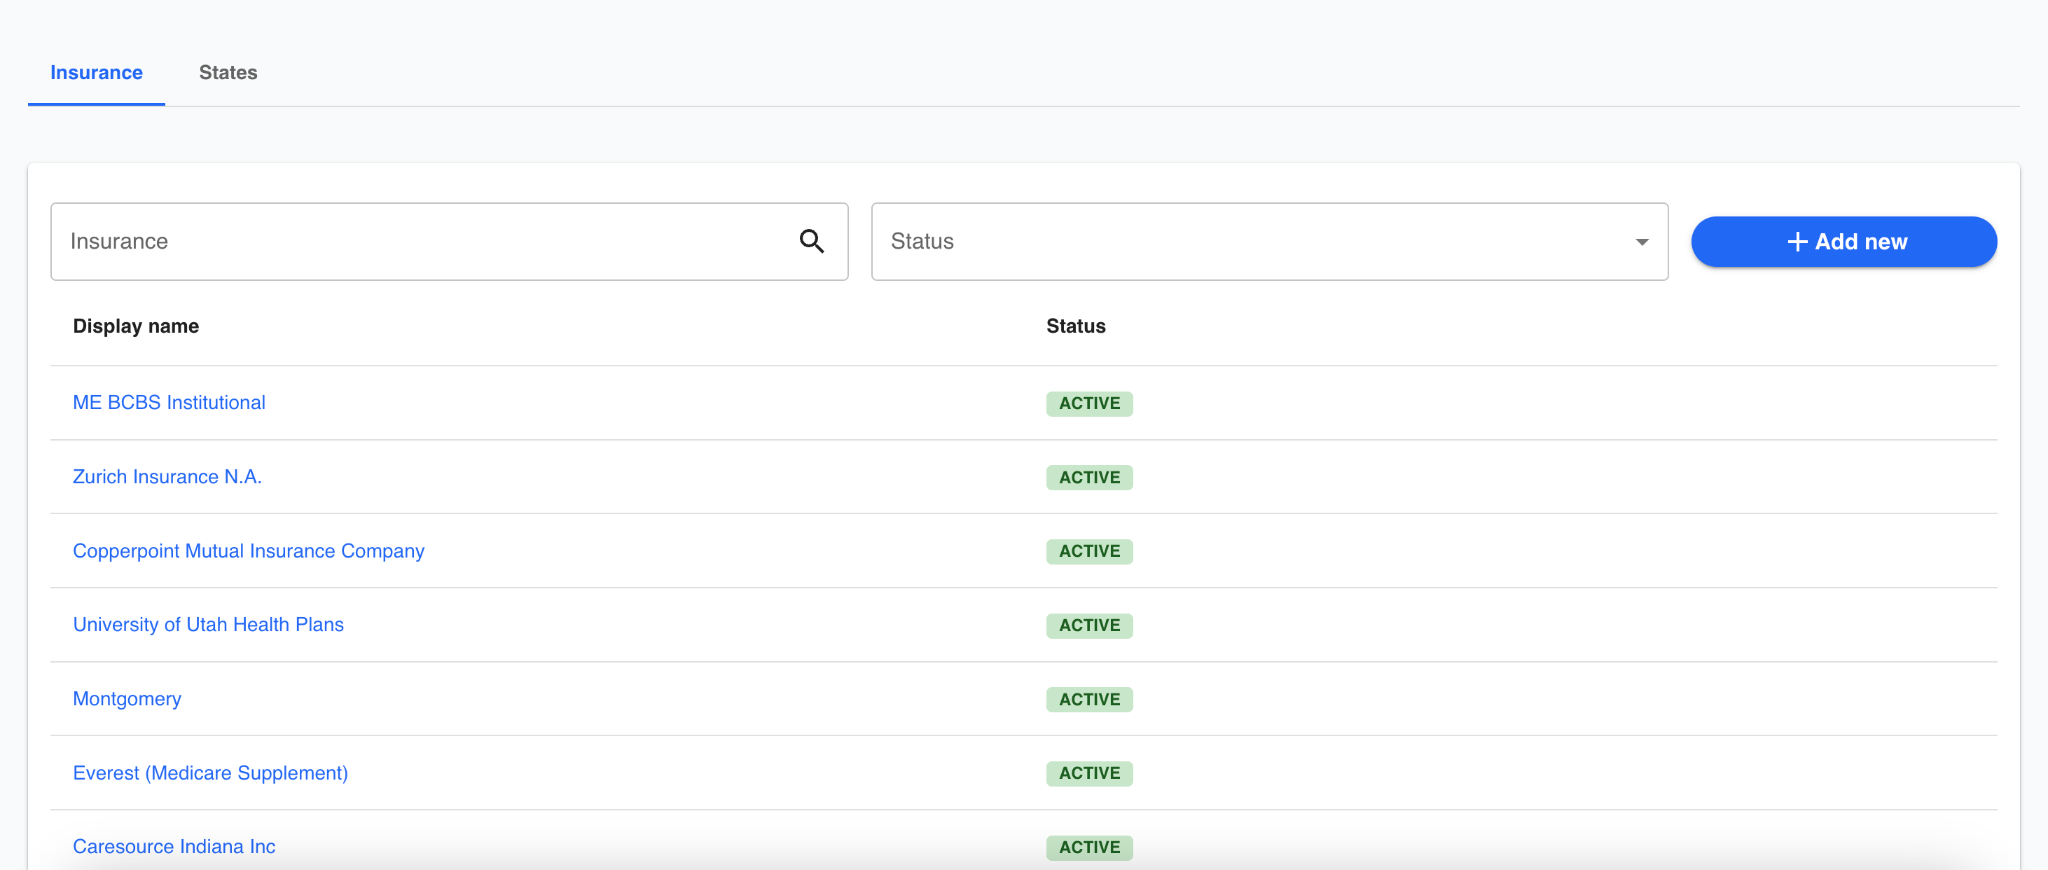This screenshot has height=870, width=2048.
Task: Select the Insurance tab
Action: [x=96, y=73]
